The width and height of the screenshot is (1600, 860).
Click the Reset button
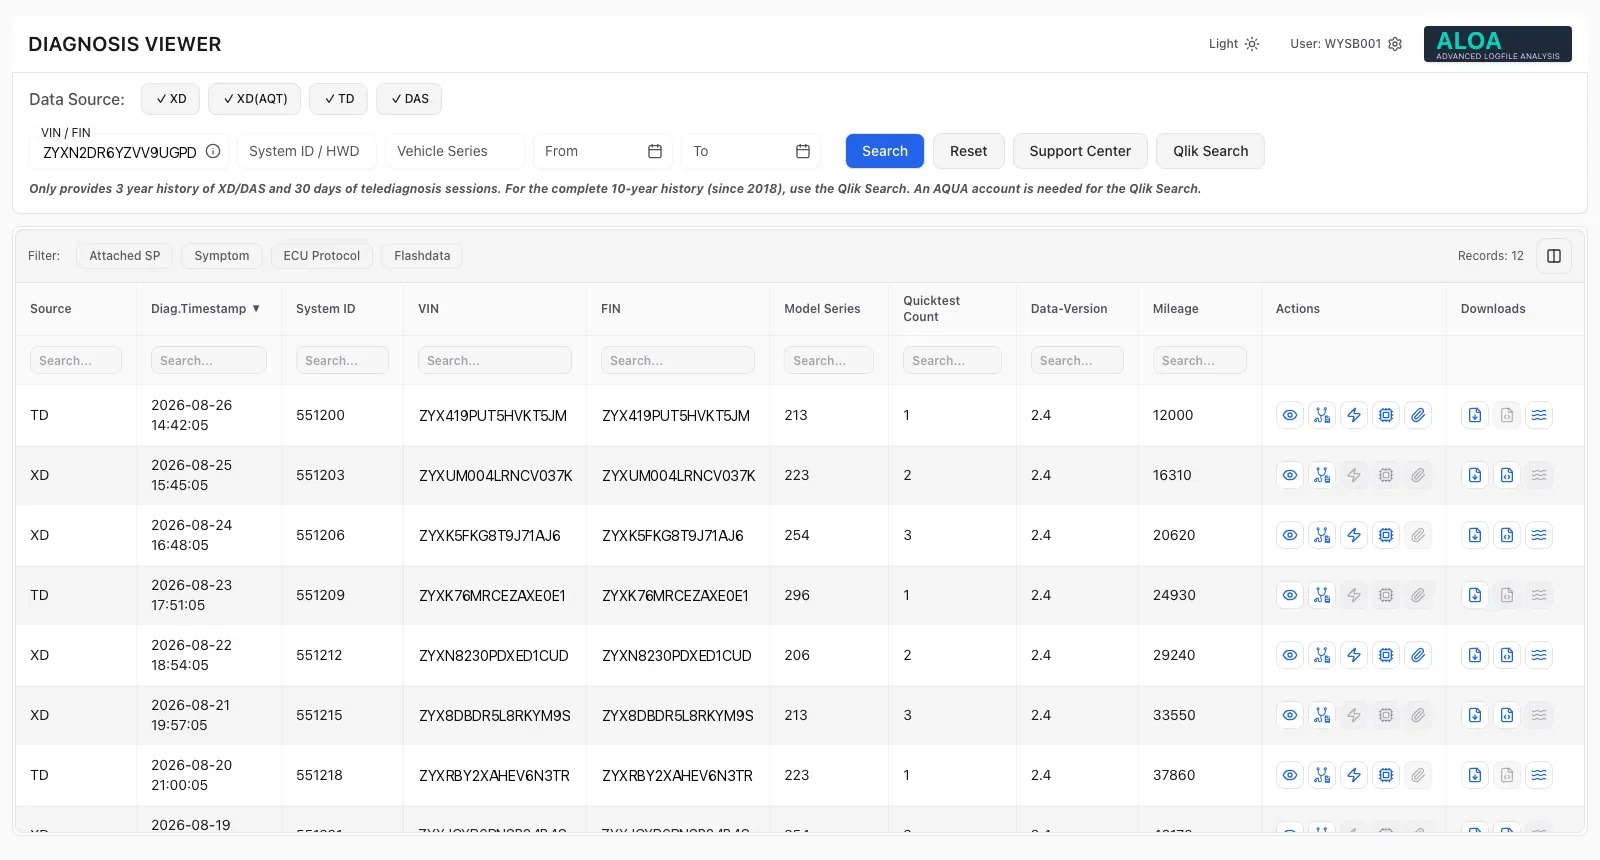[968, 151]
